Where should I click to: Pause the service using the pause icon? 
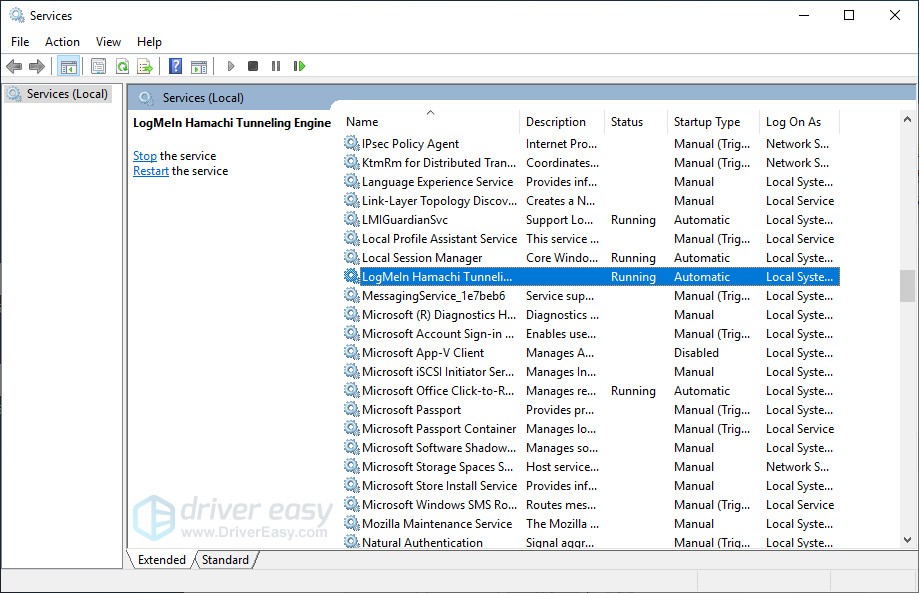[277, 66]
